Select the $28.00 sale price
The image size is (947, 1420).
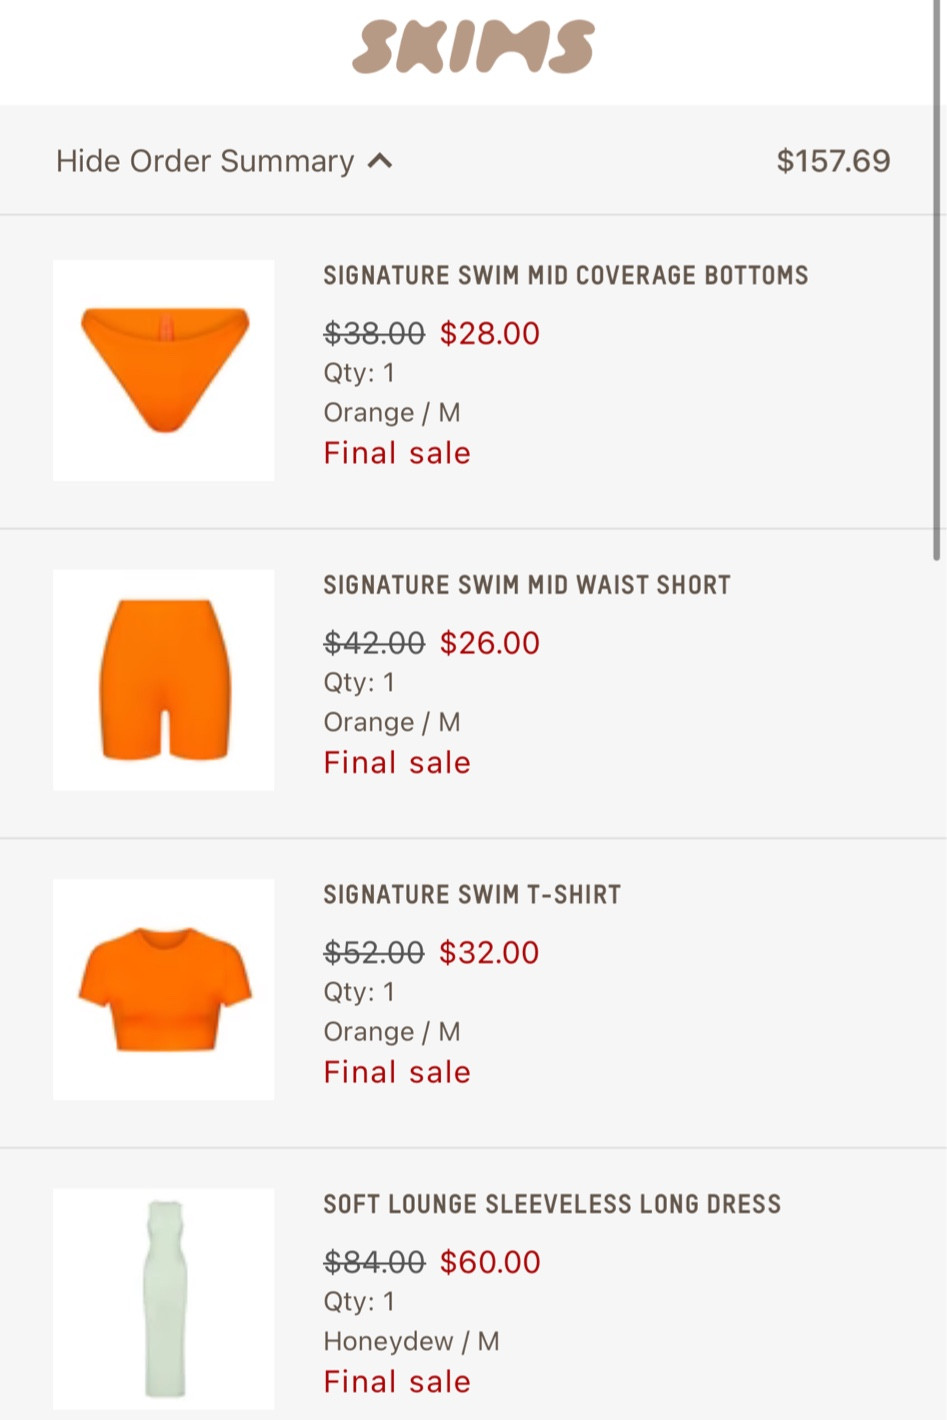coord(490,333)
